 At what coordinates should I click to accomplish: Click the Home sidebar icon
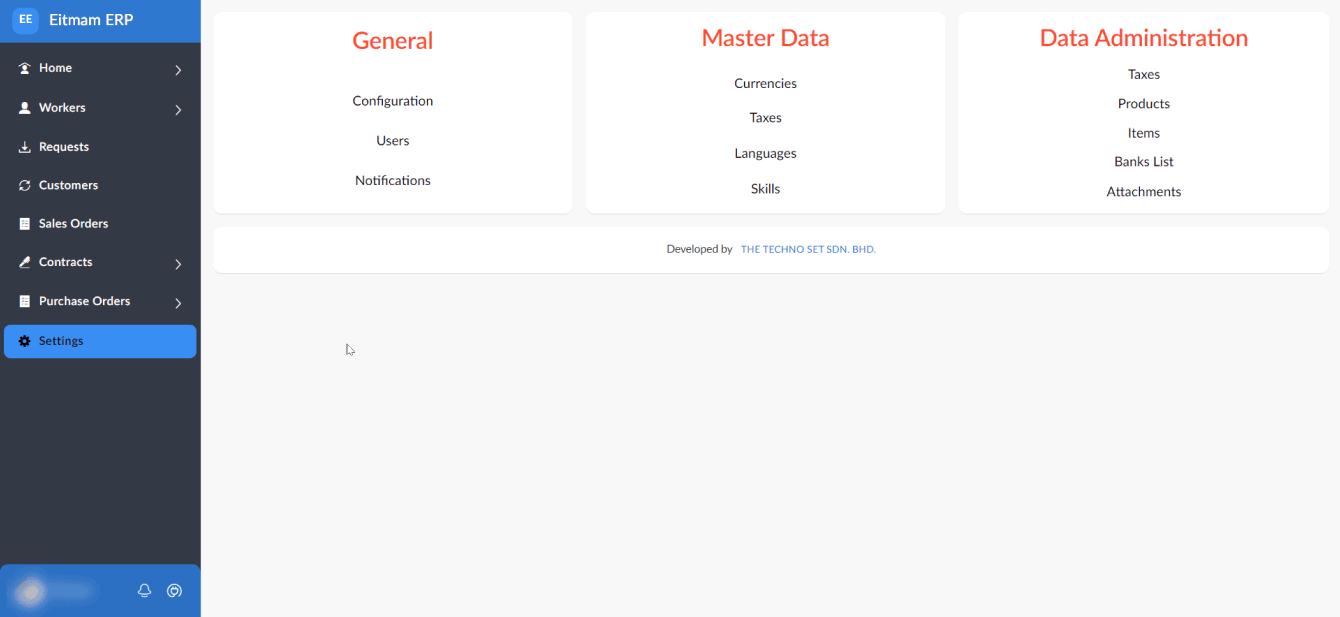[x=25, y=68]
